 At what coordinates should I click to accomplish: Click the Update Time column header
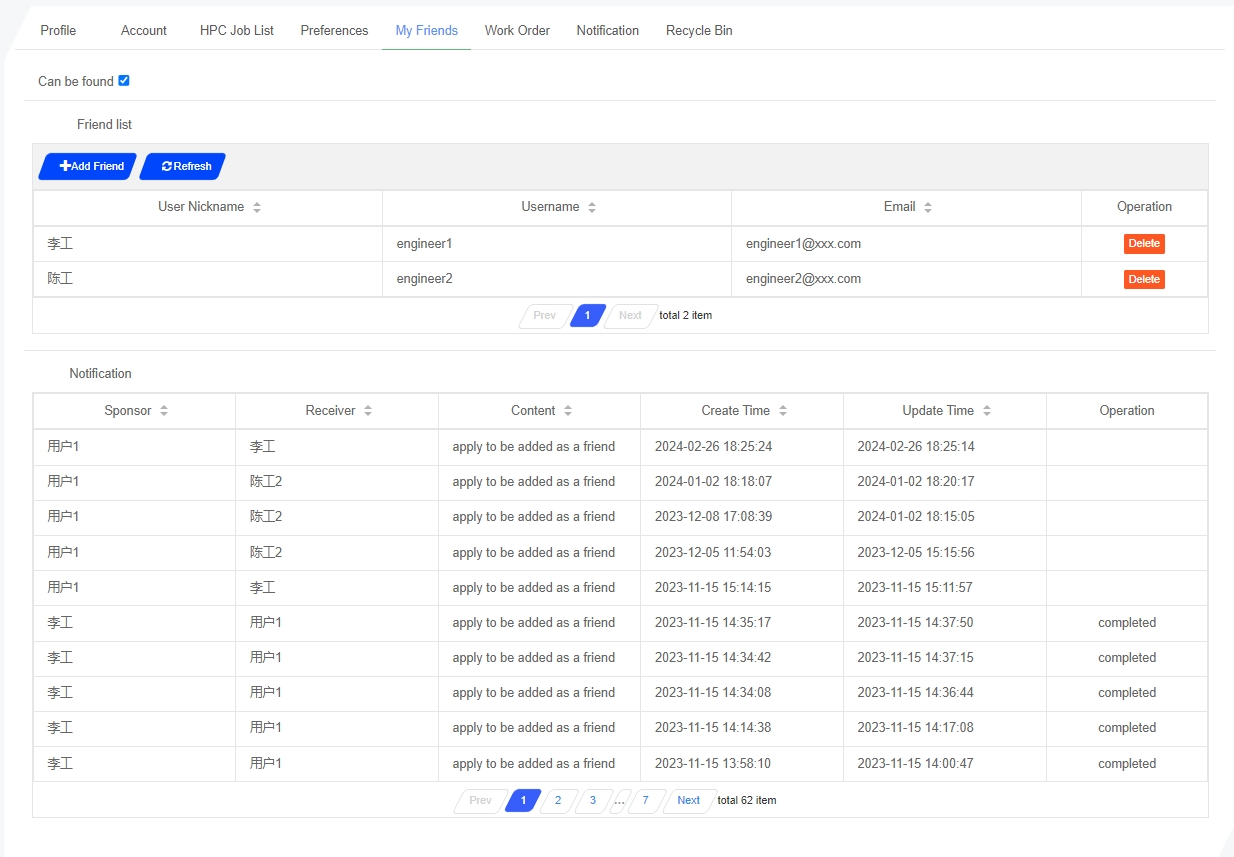coord(945,411)
